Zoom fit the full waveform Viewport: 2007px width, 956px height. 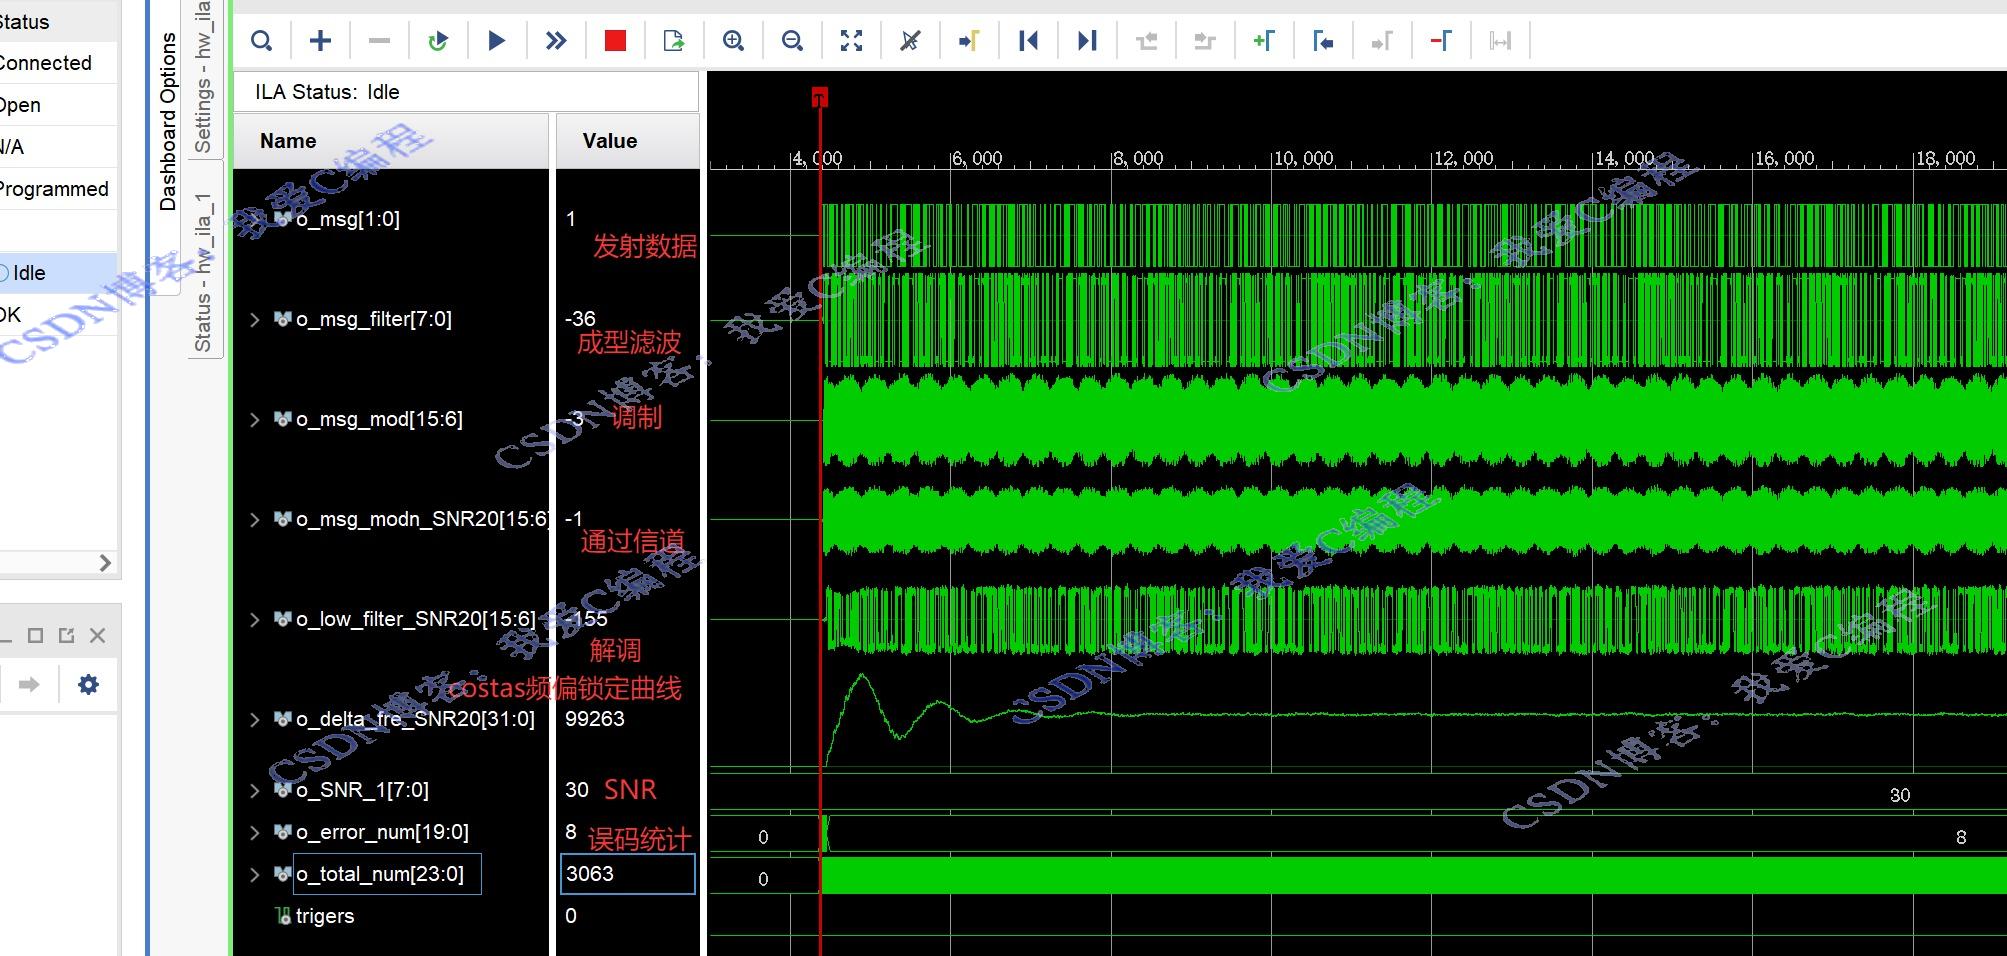pos(851,41)
